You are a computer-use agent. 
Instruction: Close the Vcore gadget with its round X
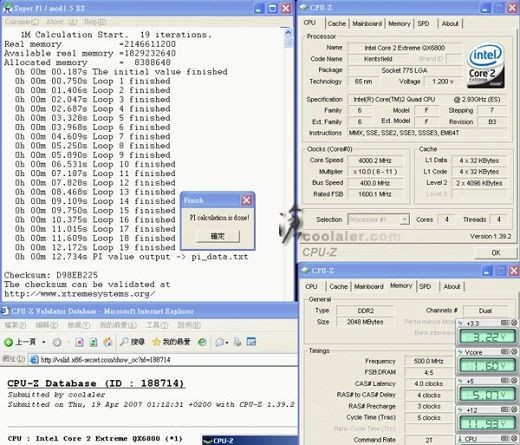(514, 352)
